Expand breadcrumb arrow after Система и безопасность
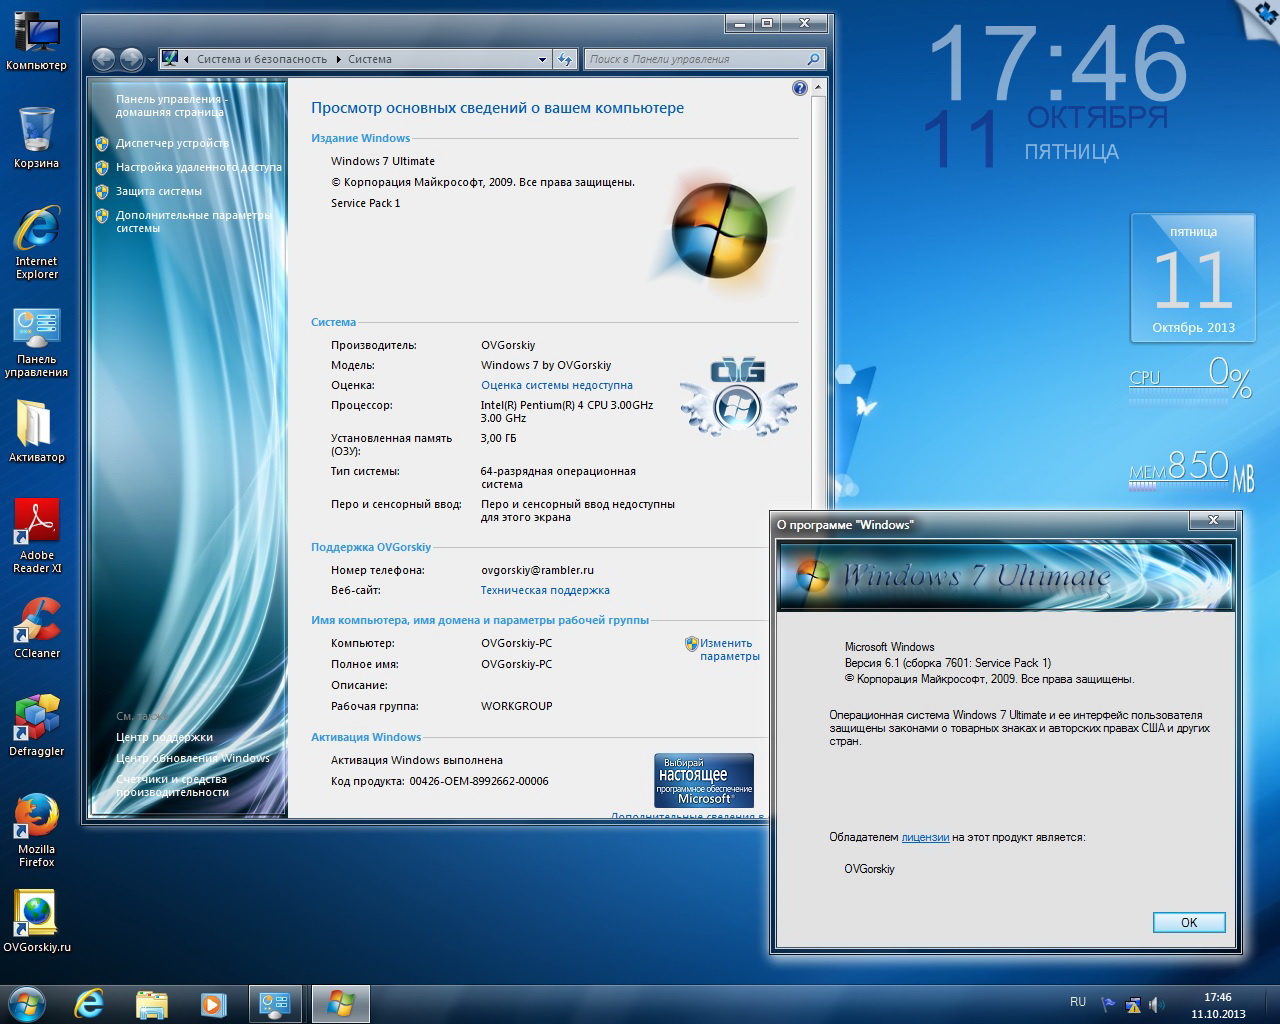 338,59
